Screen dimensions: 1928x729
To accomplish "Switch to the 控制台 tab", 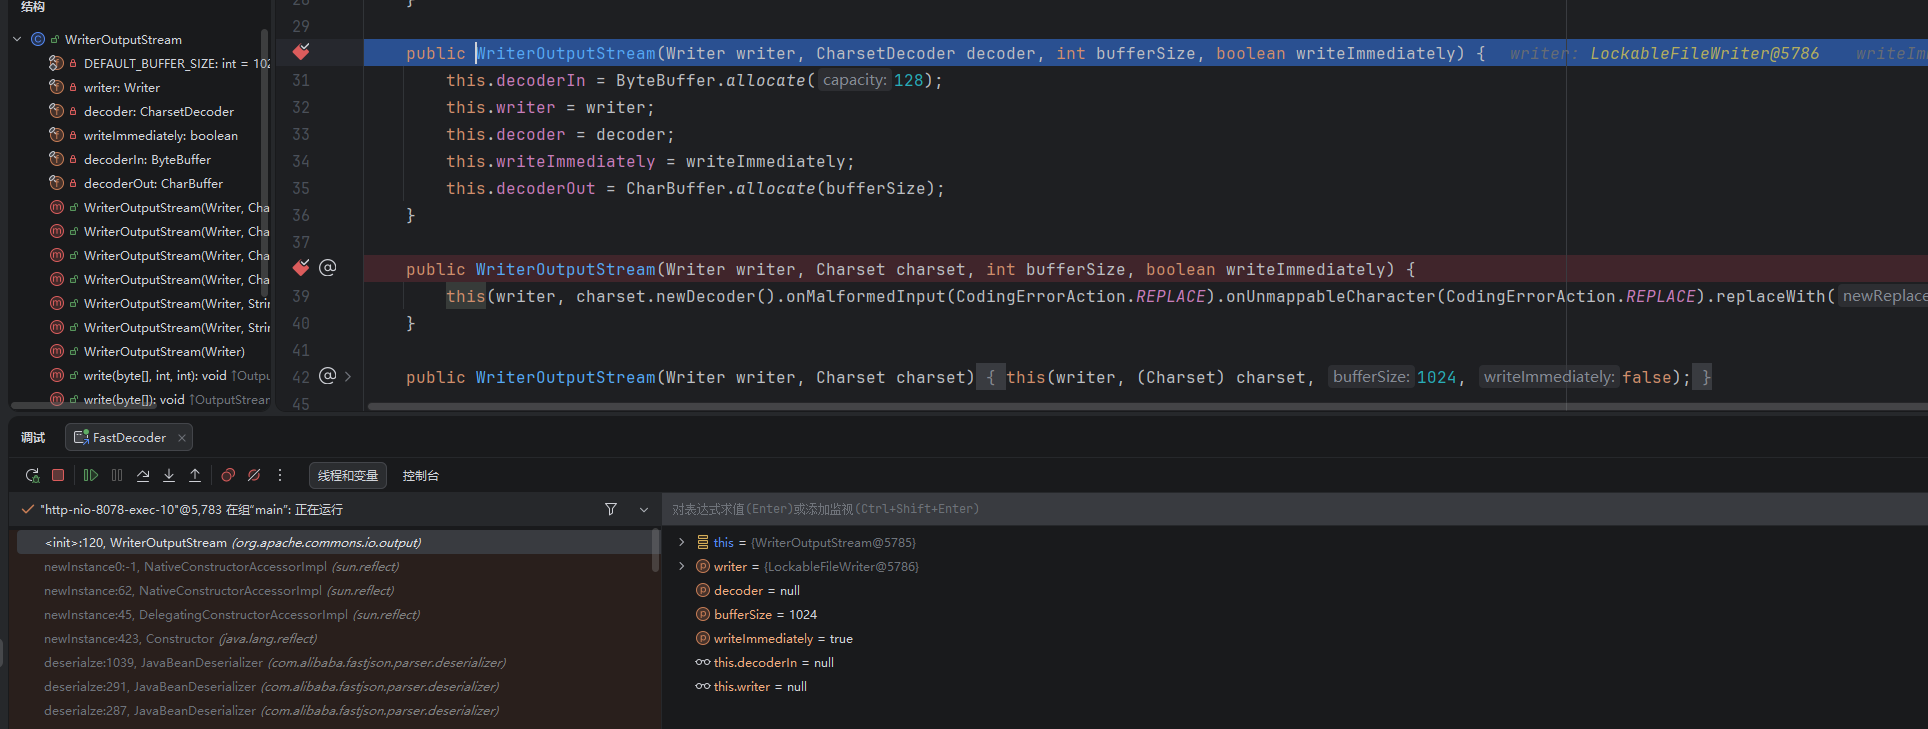I will click(x=420, y=476).
